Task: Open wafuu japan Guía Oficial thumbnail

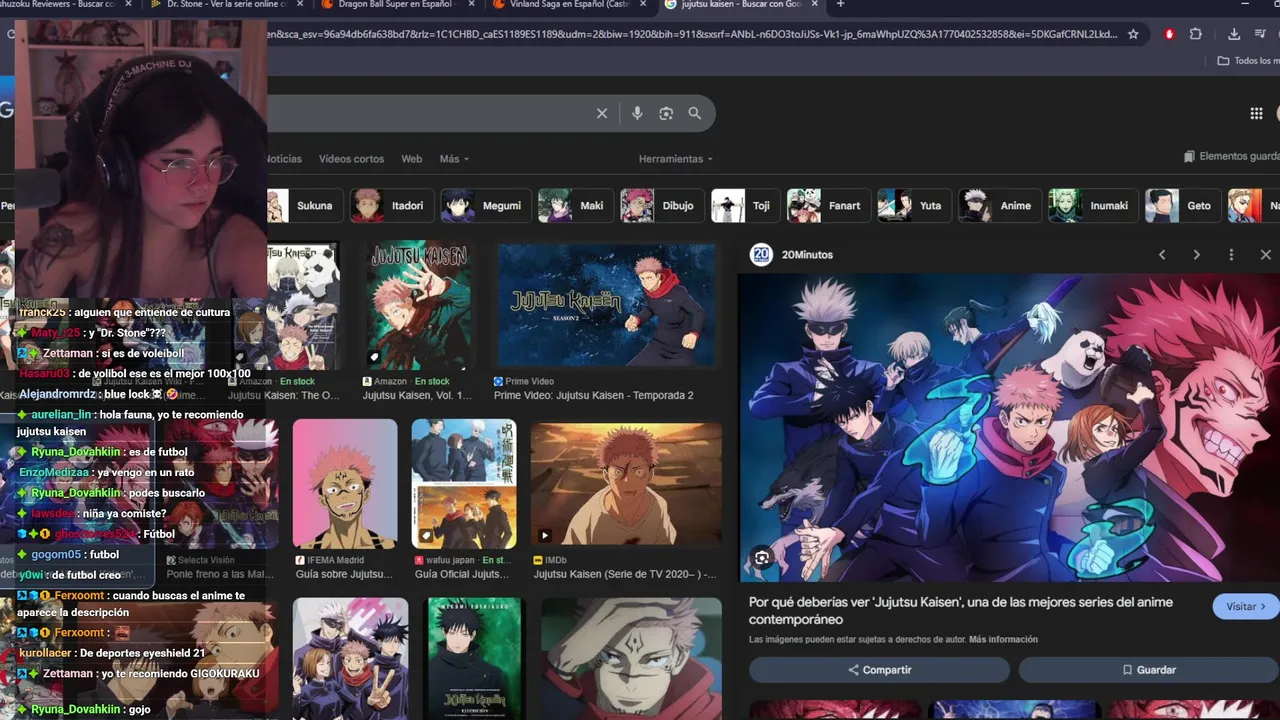Action: pyautogui.click(x=464, y=484)
